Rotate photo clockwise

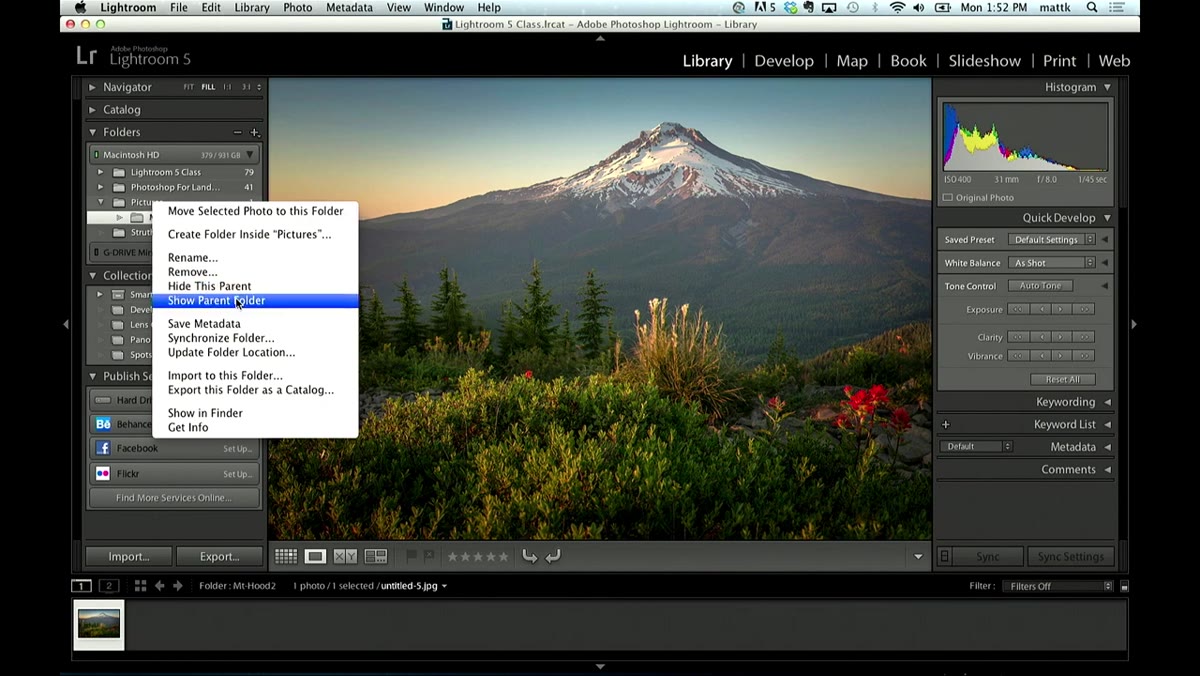pos(553,556)
